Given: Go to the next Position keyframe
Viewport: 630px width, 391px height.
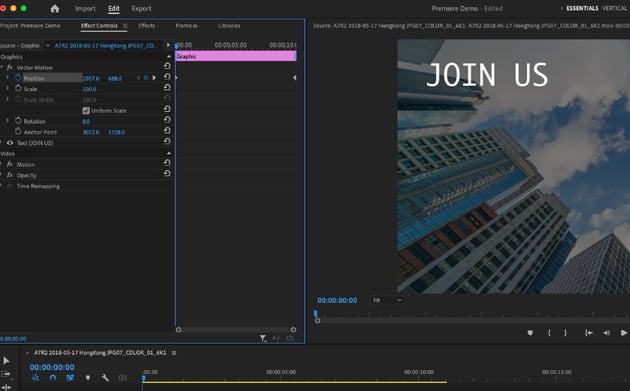Looking at the screenshot, I should click(x=154, y=78).
